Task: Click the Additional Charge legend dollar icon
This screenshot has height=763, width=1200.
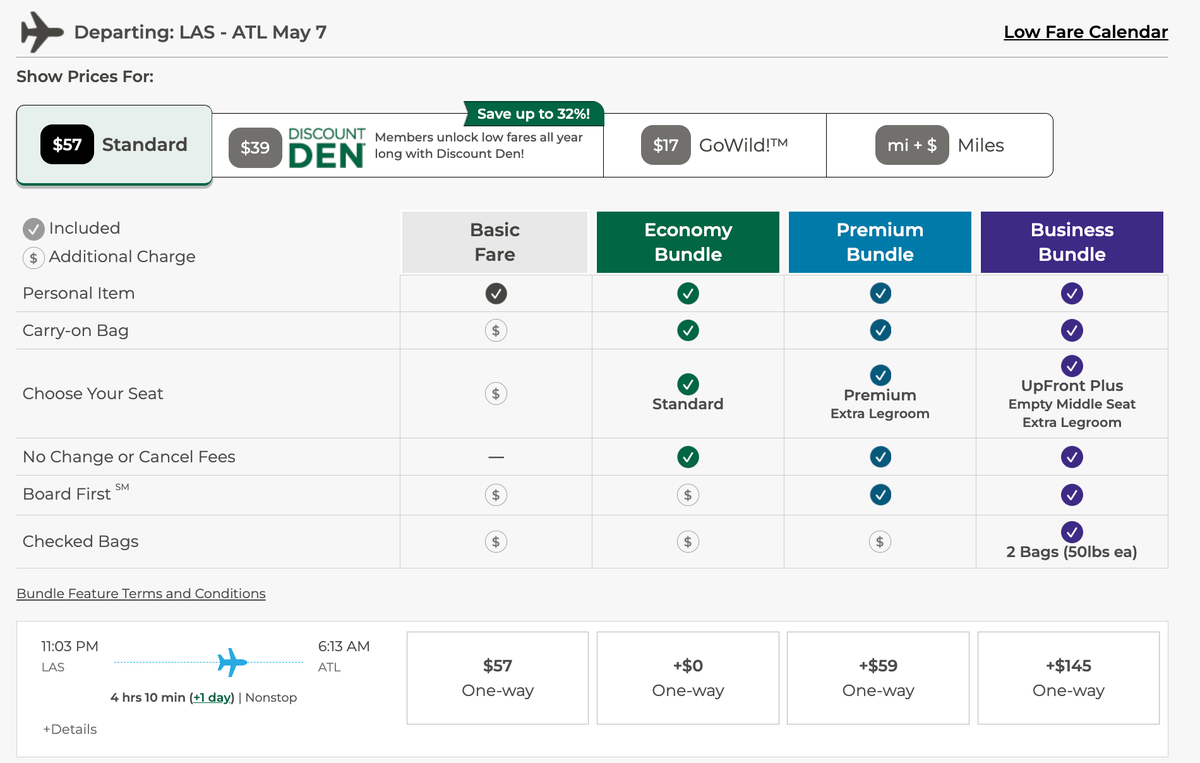Action: click(34, 257)
